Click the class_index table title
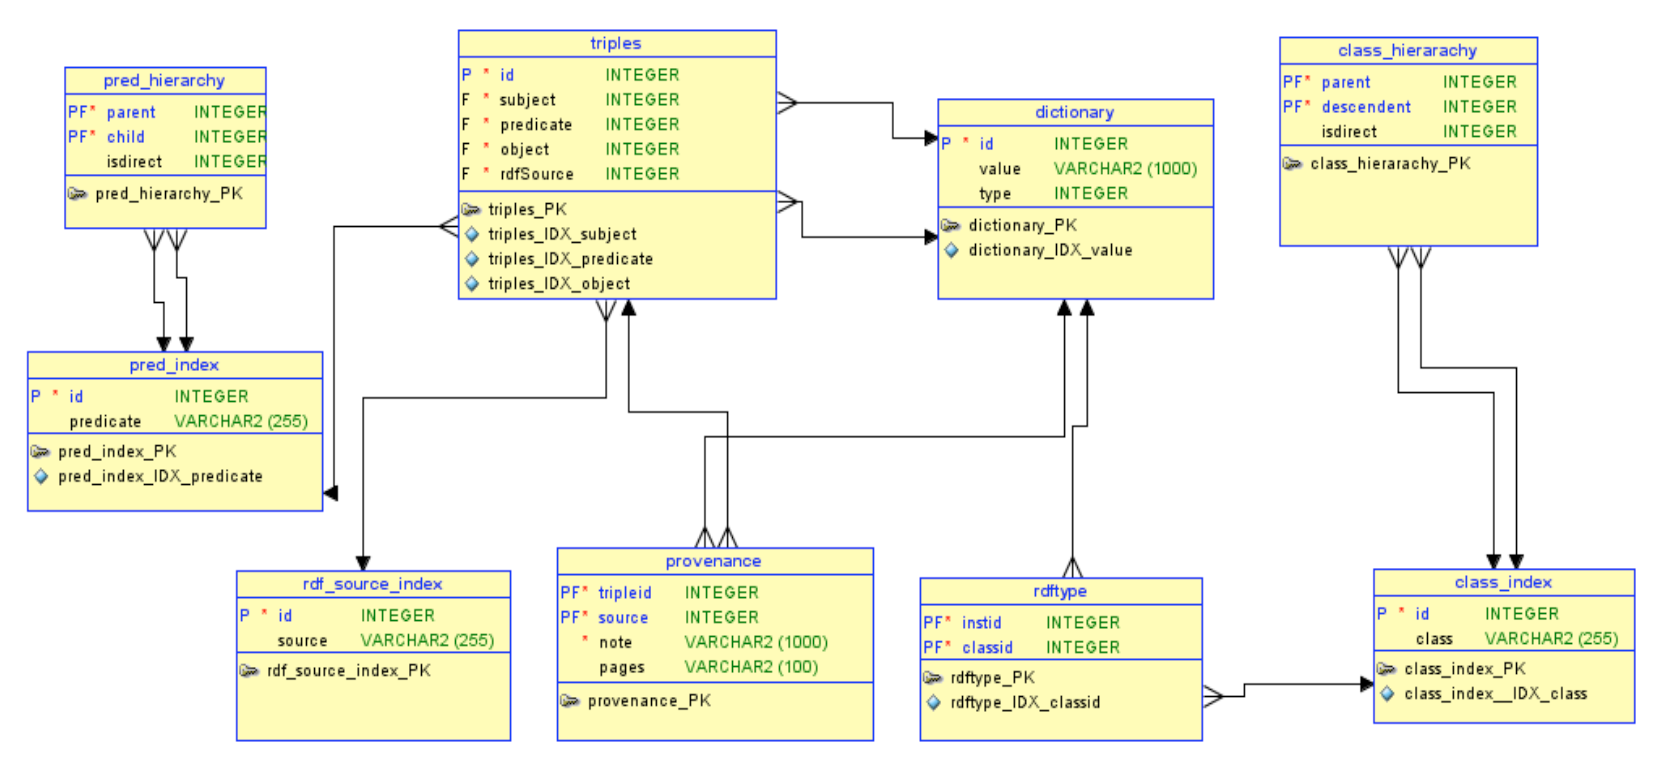The height and width of the screenshot is (780, 1667). (x=1503, y=582)
